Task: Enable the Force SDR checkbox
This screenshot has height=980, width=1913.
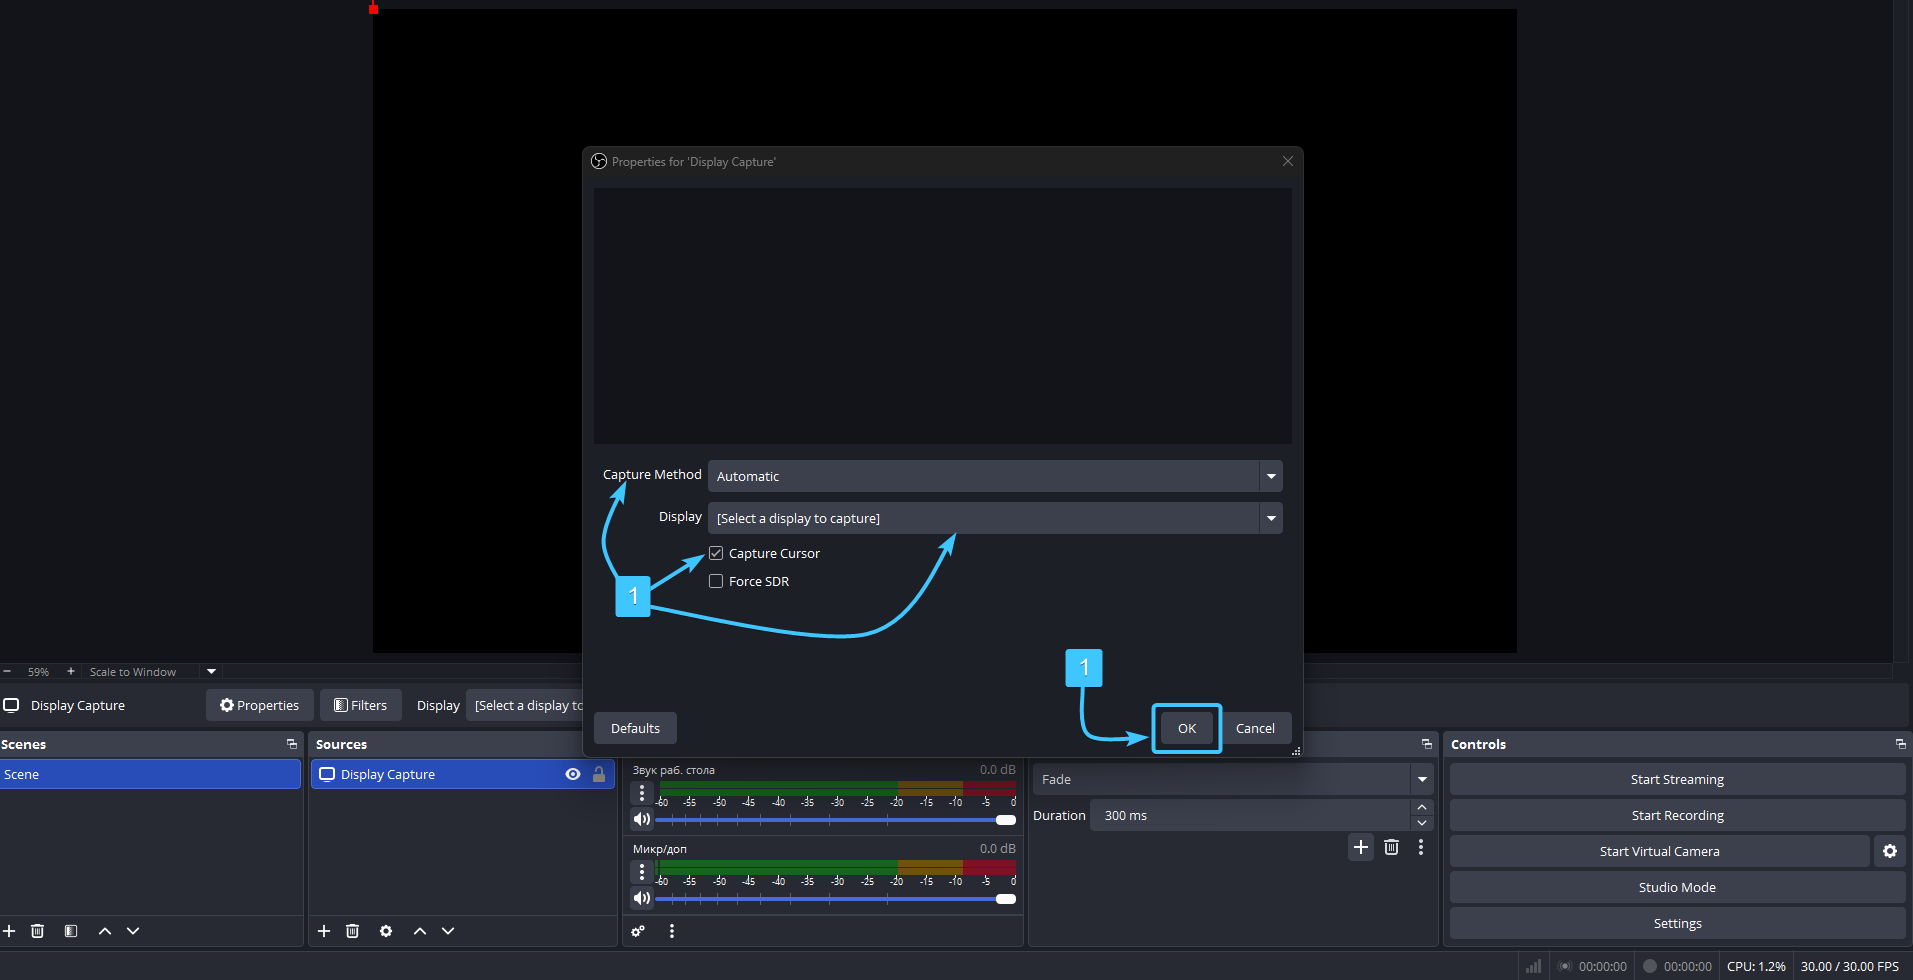Action: pos(716,581)
